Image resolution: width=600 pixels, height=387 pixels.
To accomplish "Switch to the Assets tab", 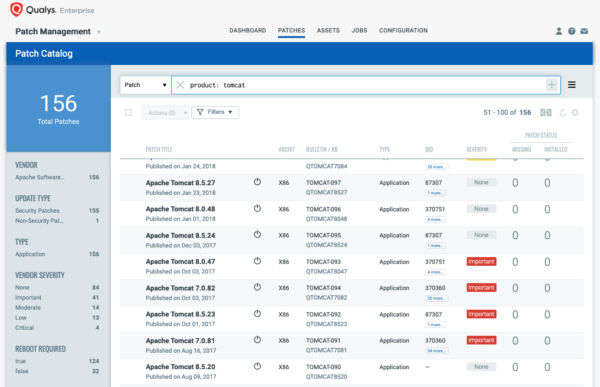I will (x=328, y=30).
